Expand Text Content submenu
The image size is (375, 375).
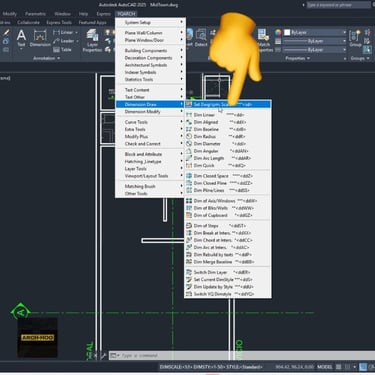pyautogui.click(x=150, y=90)
